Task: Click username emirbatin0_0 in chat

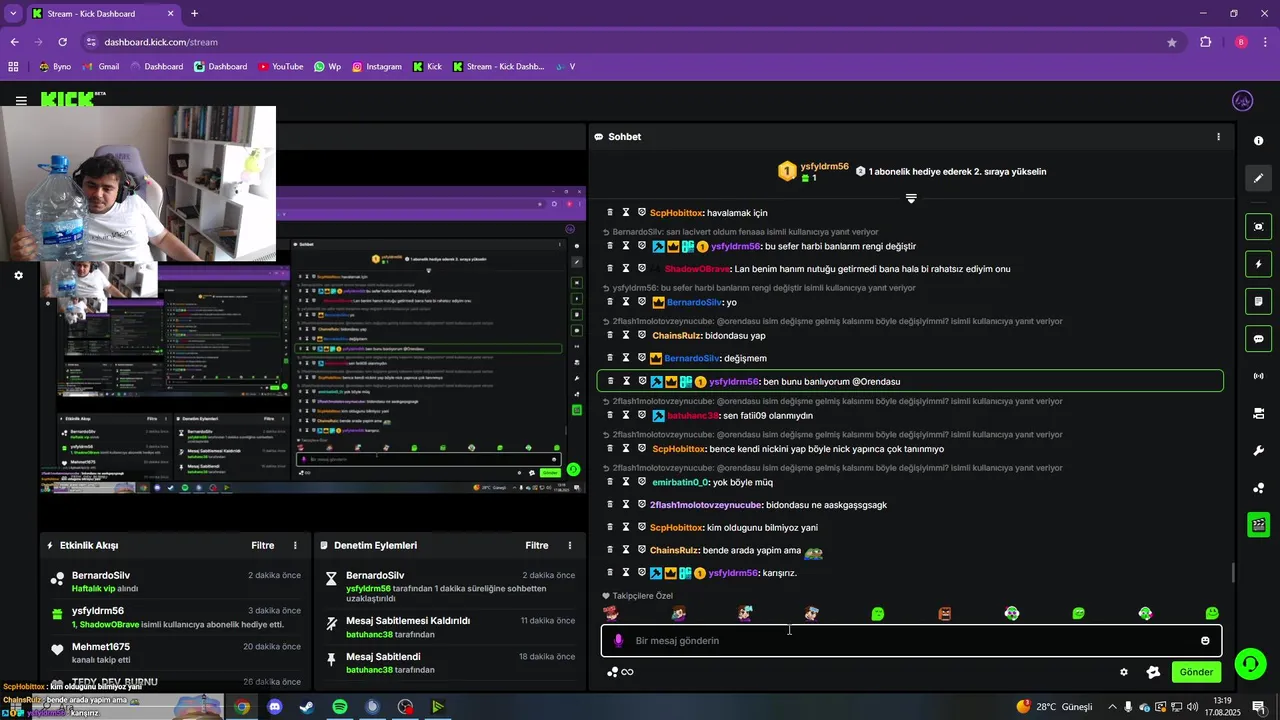Action: click(x=680, y=483)
